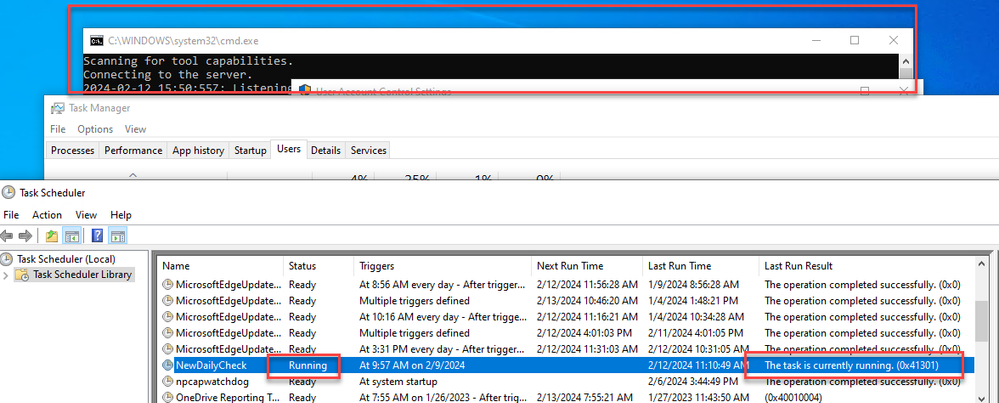Expand the Task Scheduler Library tree node
The height and width of the screenshot is (403, 999).
point(8,275)
